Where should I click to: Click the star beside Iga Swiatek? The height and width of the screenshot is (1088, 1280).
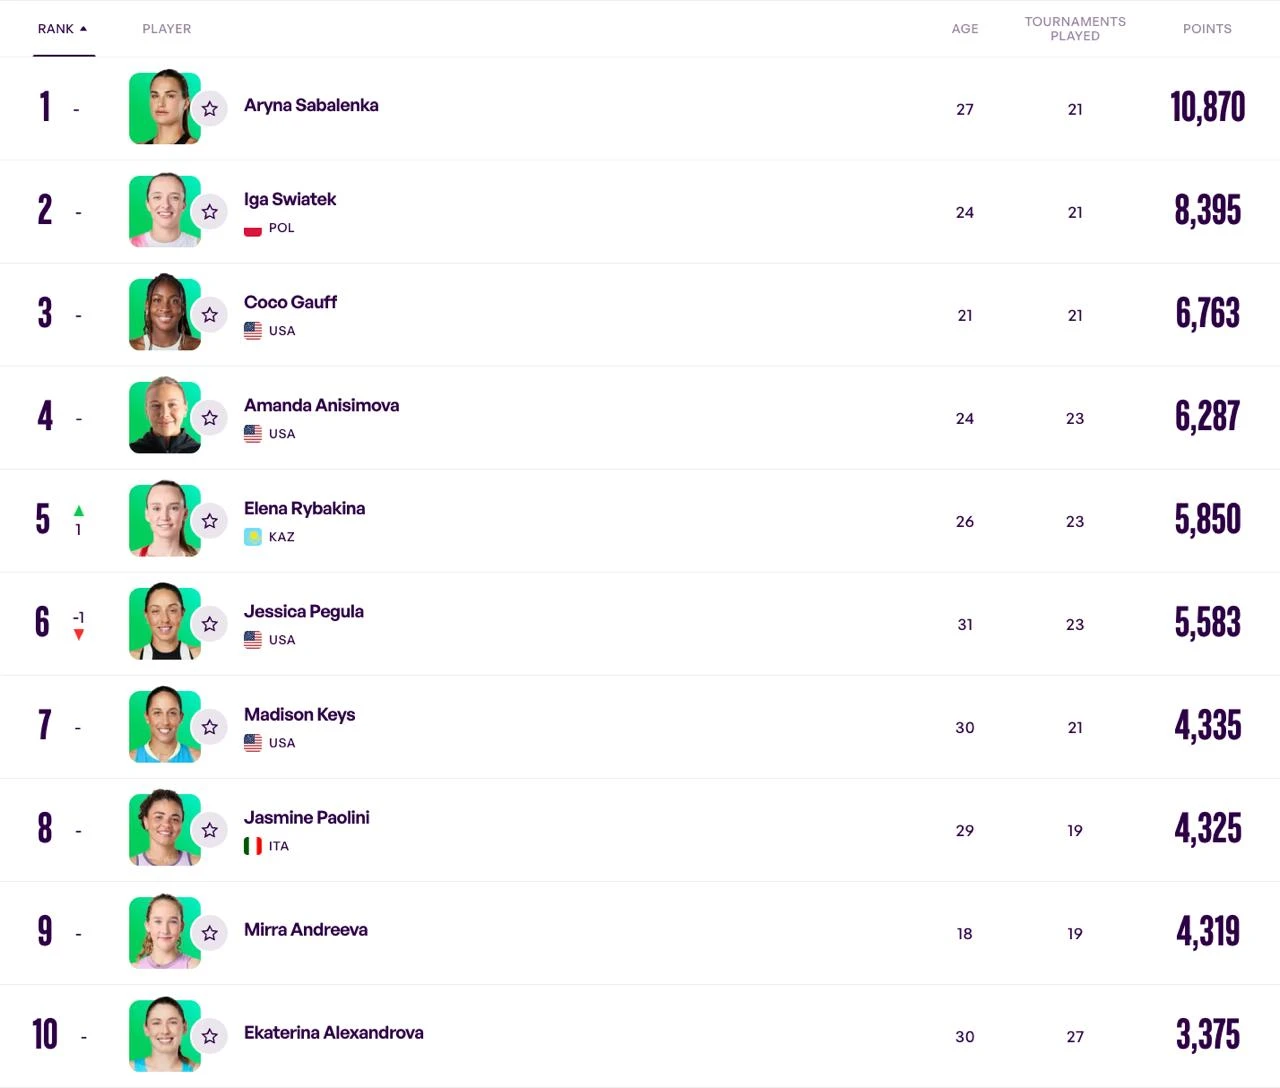[x=210, y=212]
